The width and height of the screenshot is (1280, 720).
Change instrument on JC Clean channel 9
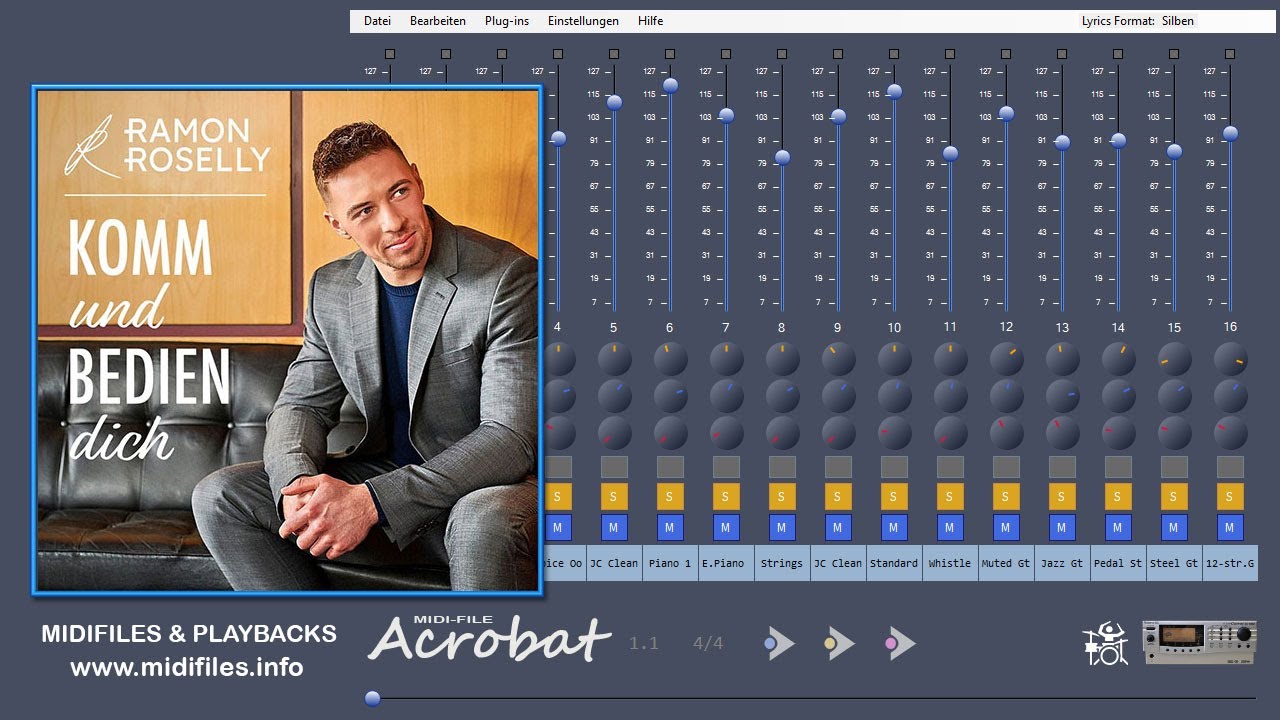tap(838, 563)
